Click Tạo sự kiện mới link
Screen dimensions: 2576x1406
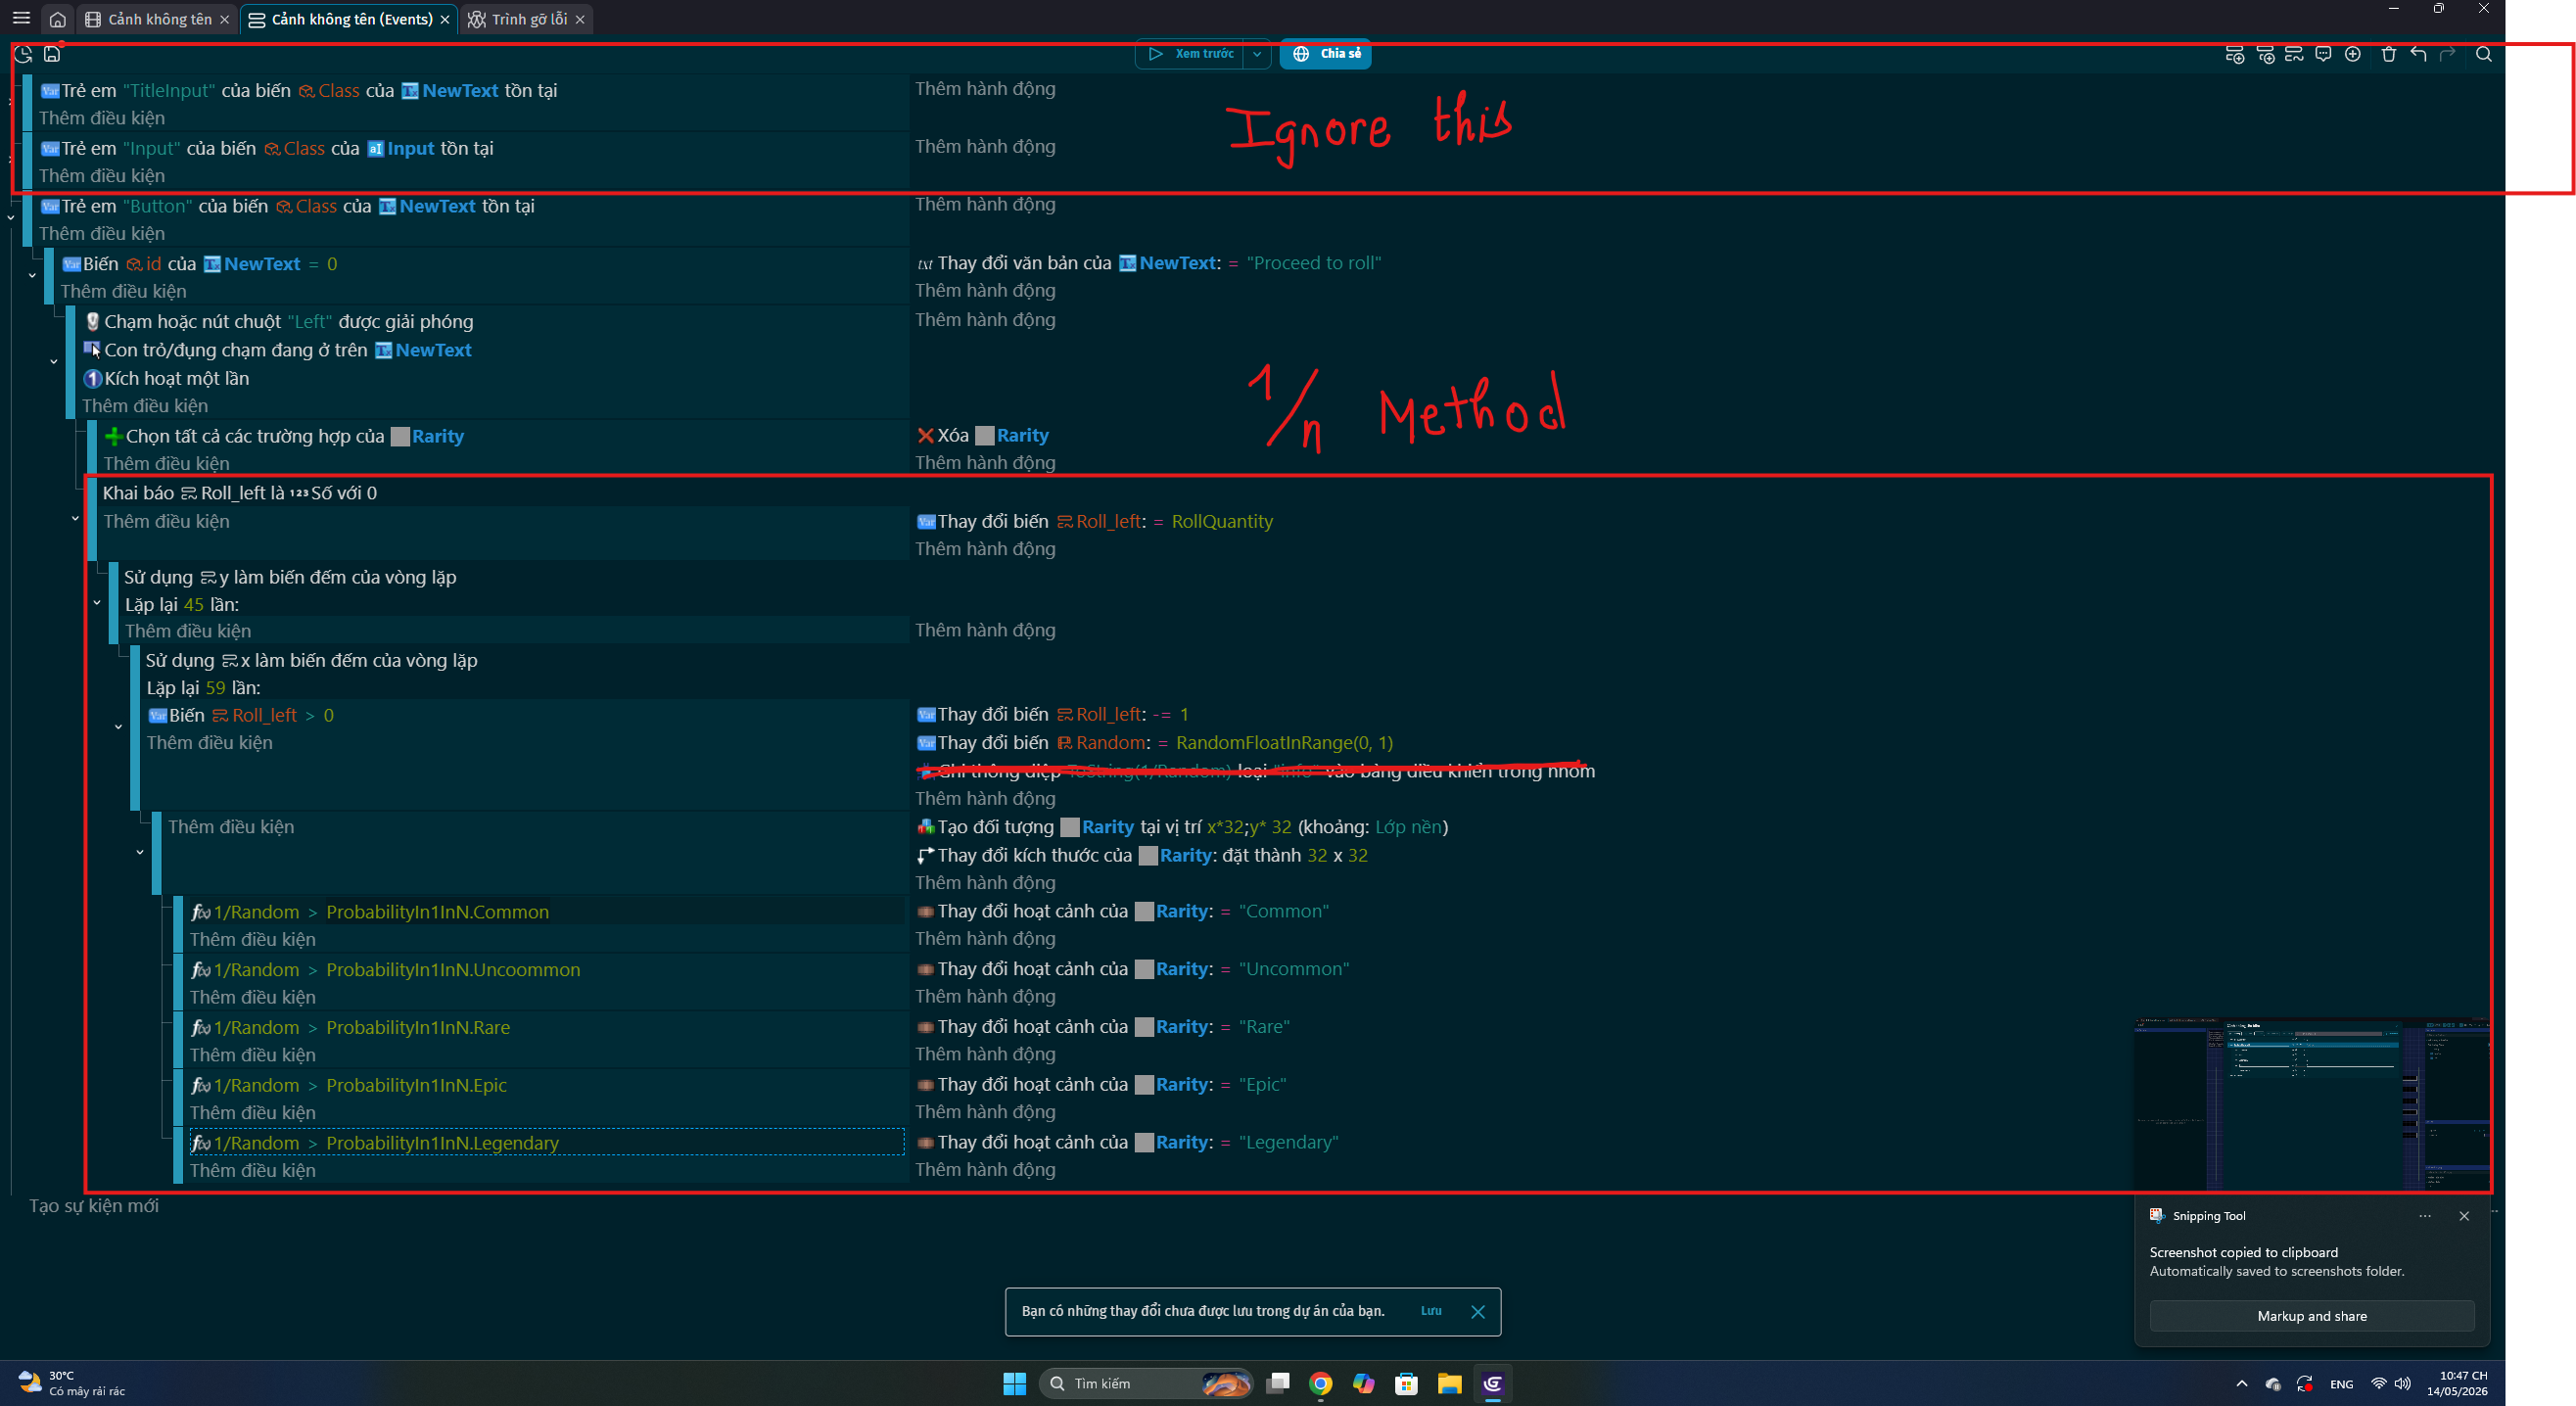94,1206
